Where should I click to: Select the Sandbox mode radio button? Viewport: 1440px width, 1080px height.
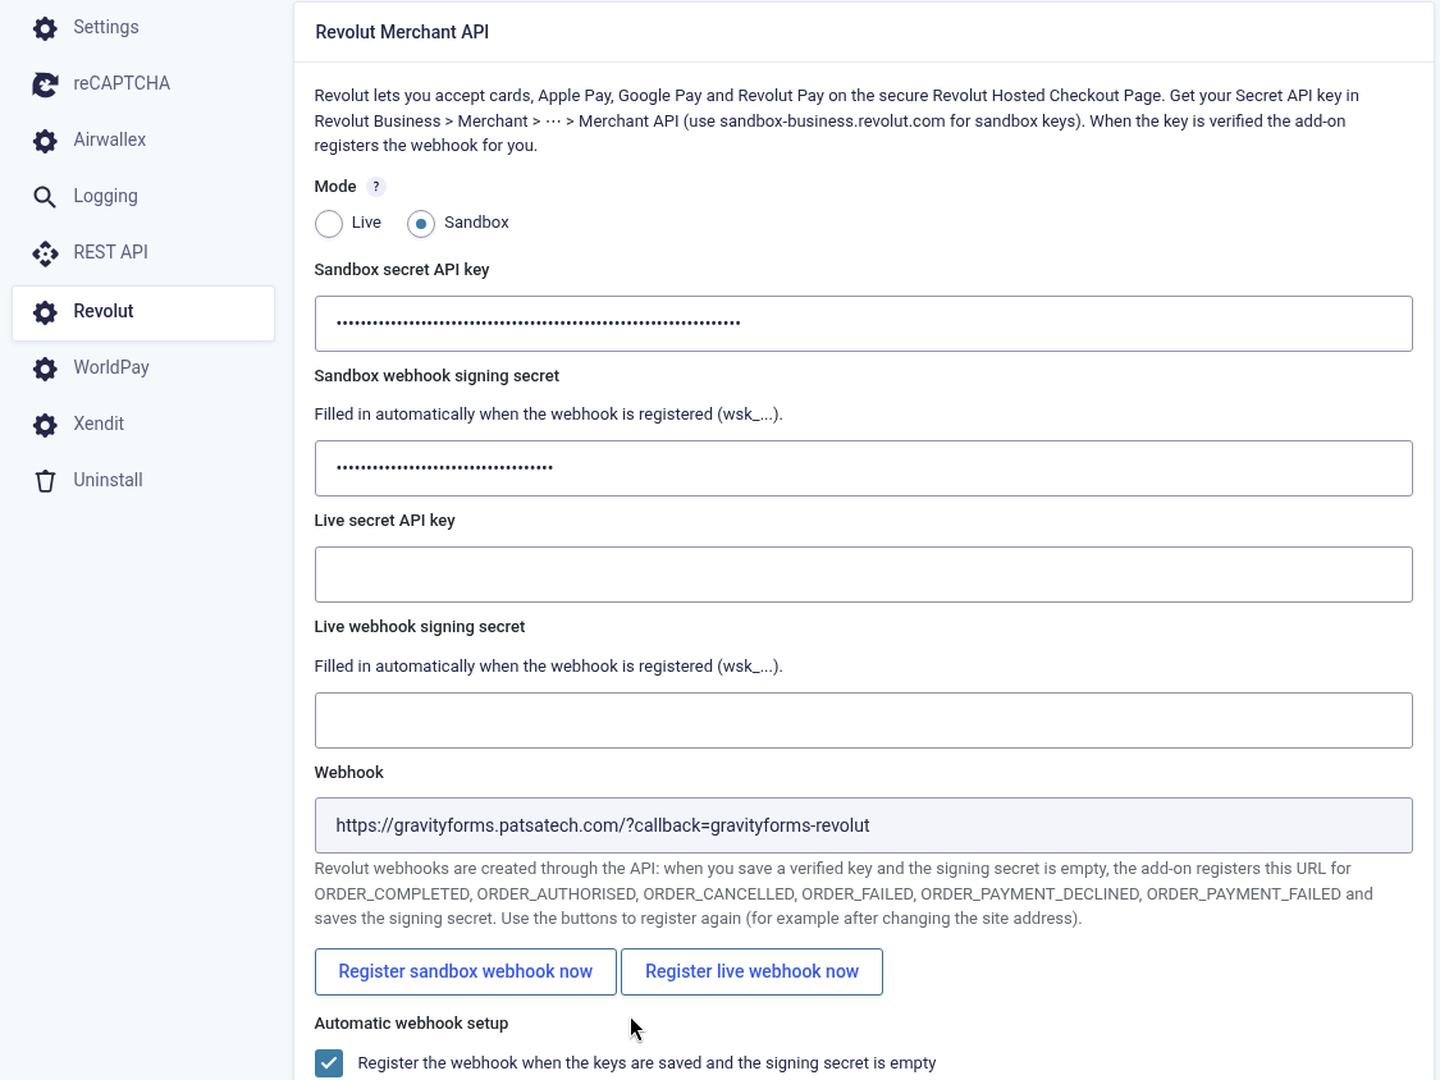coord(421,223)
